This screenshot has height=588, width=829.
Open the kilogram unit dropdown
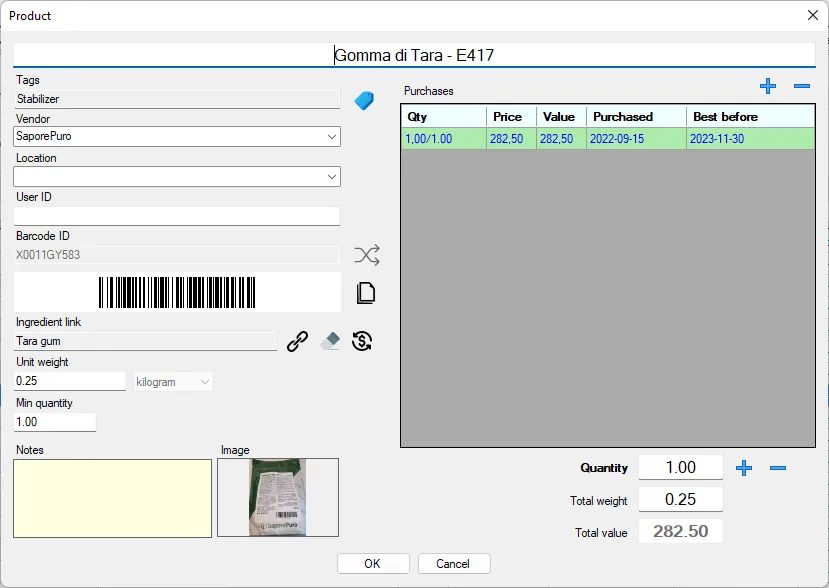pyautogui.click(x=173, y=382)
